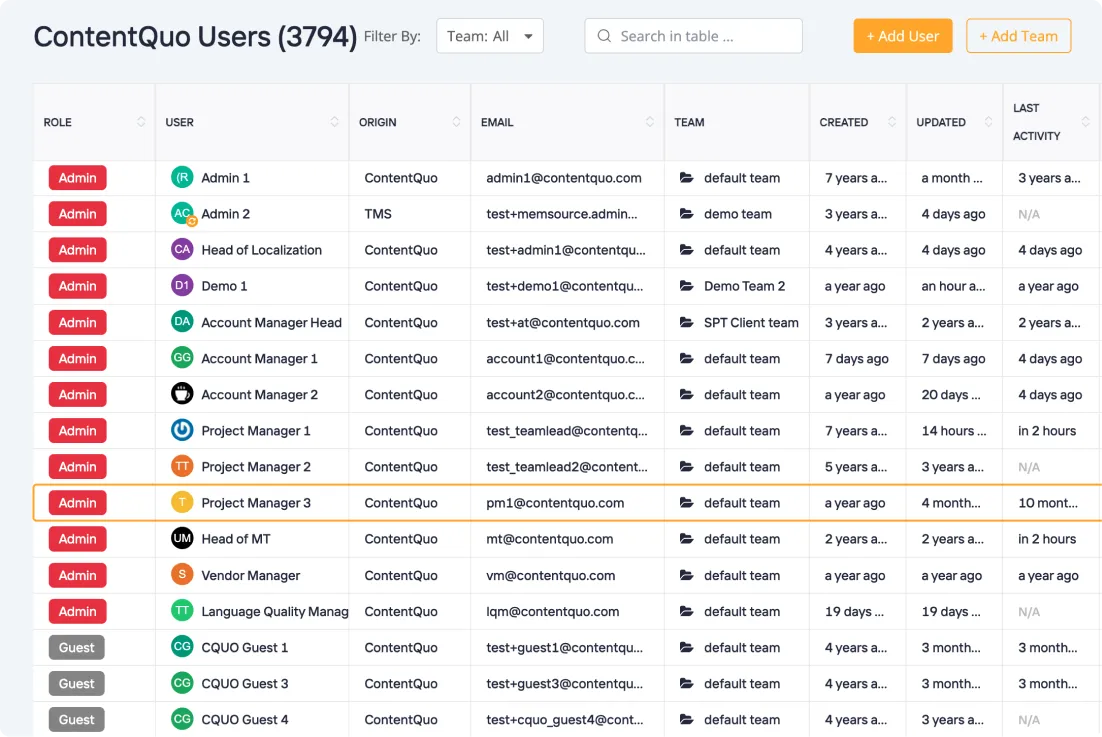
Task: Toggle sorting on the User column
Action: coord(334,122)
